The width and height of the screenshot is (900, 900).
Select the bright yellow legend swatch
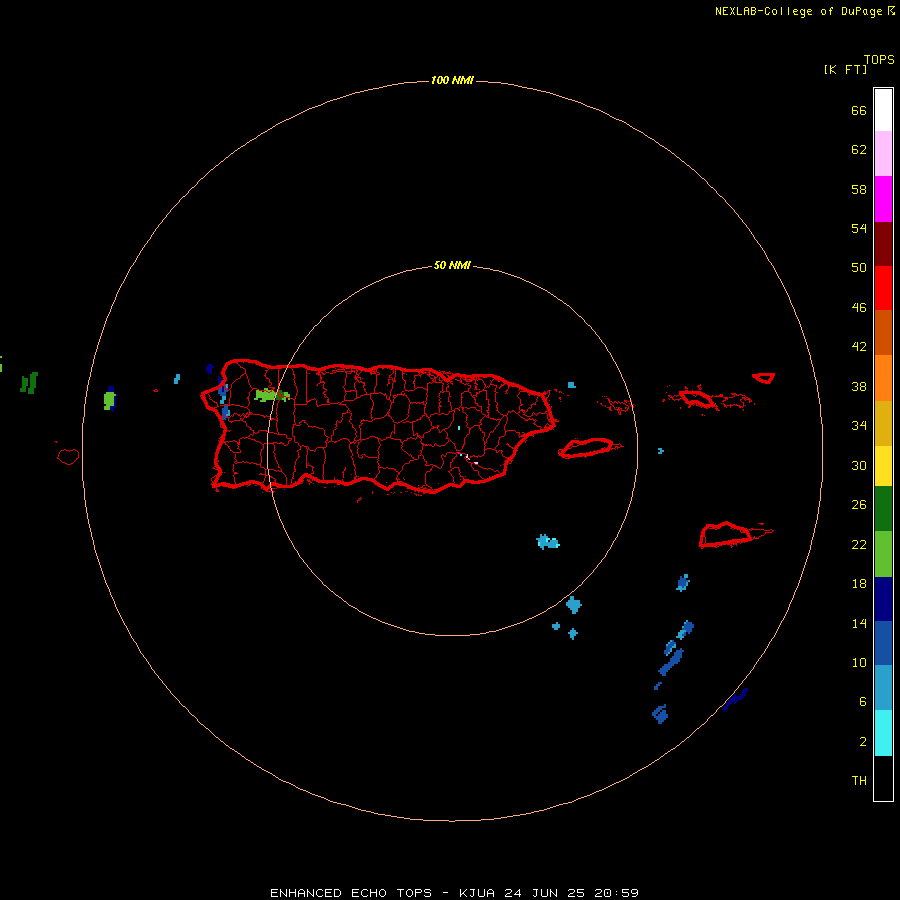pyautogui.click(x=883, y=466)
